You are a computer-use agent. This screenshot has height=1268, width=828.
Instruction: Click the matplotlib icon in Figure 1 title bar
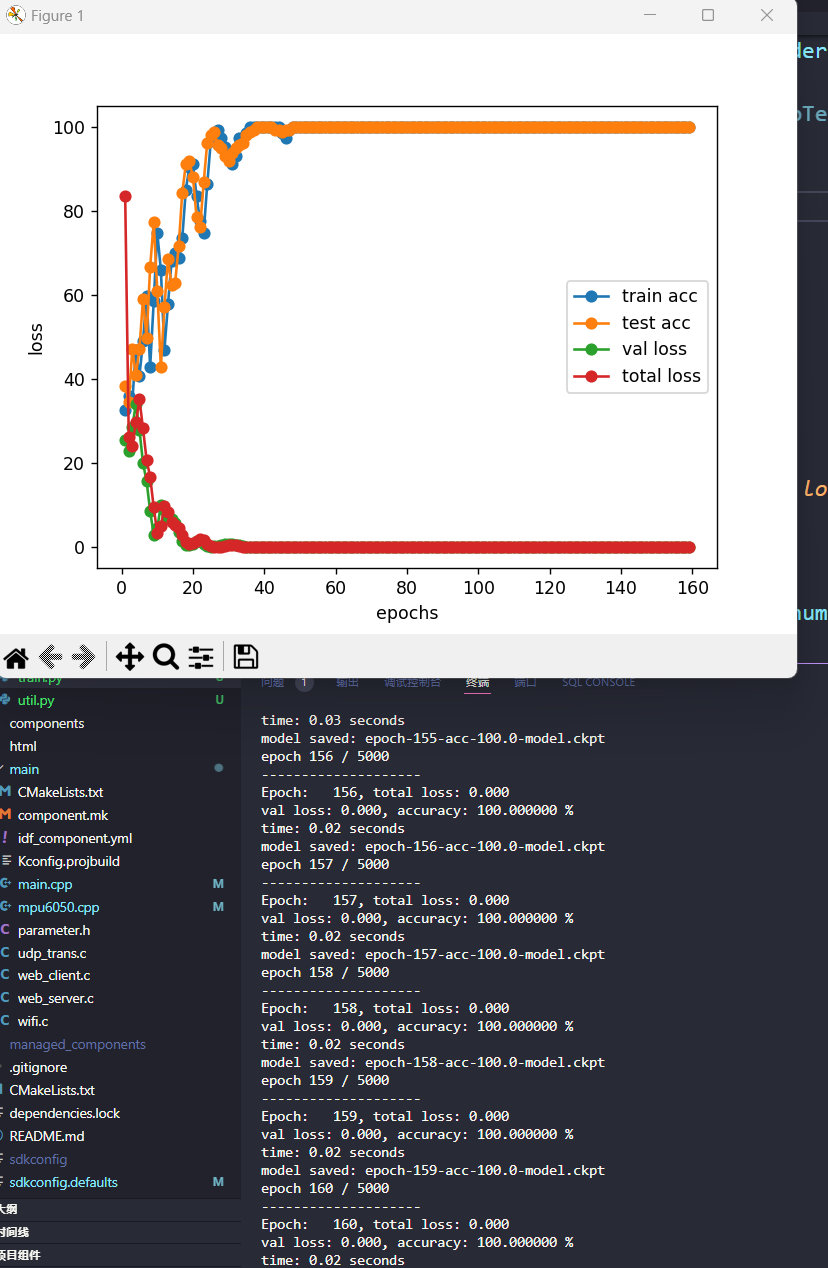(16, 16)
